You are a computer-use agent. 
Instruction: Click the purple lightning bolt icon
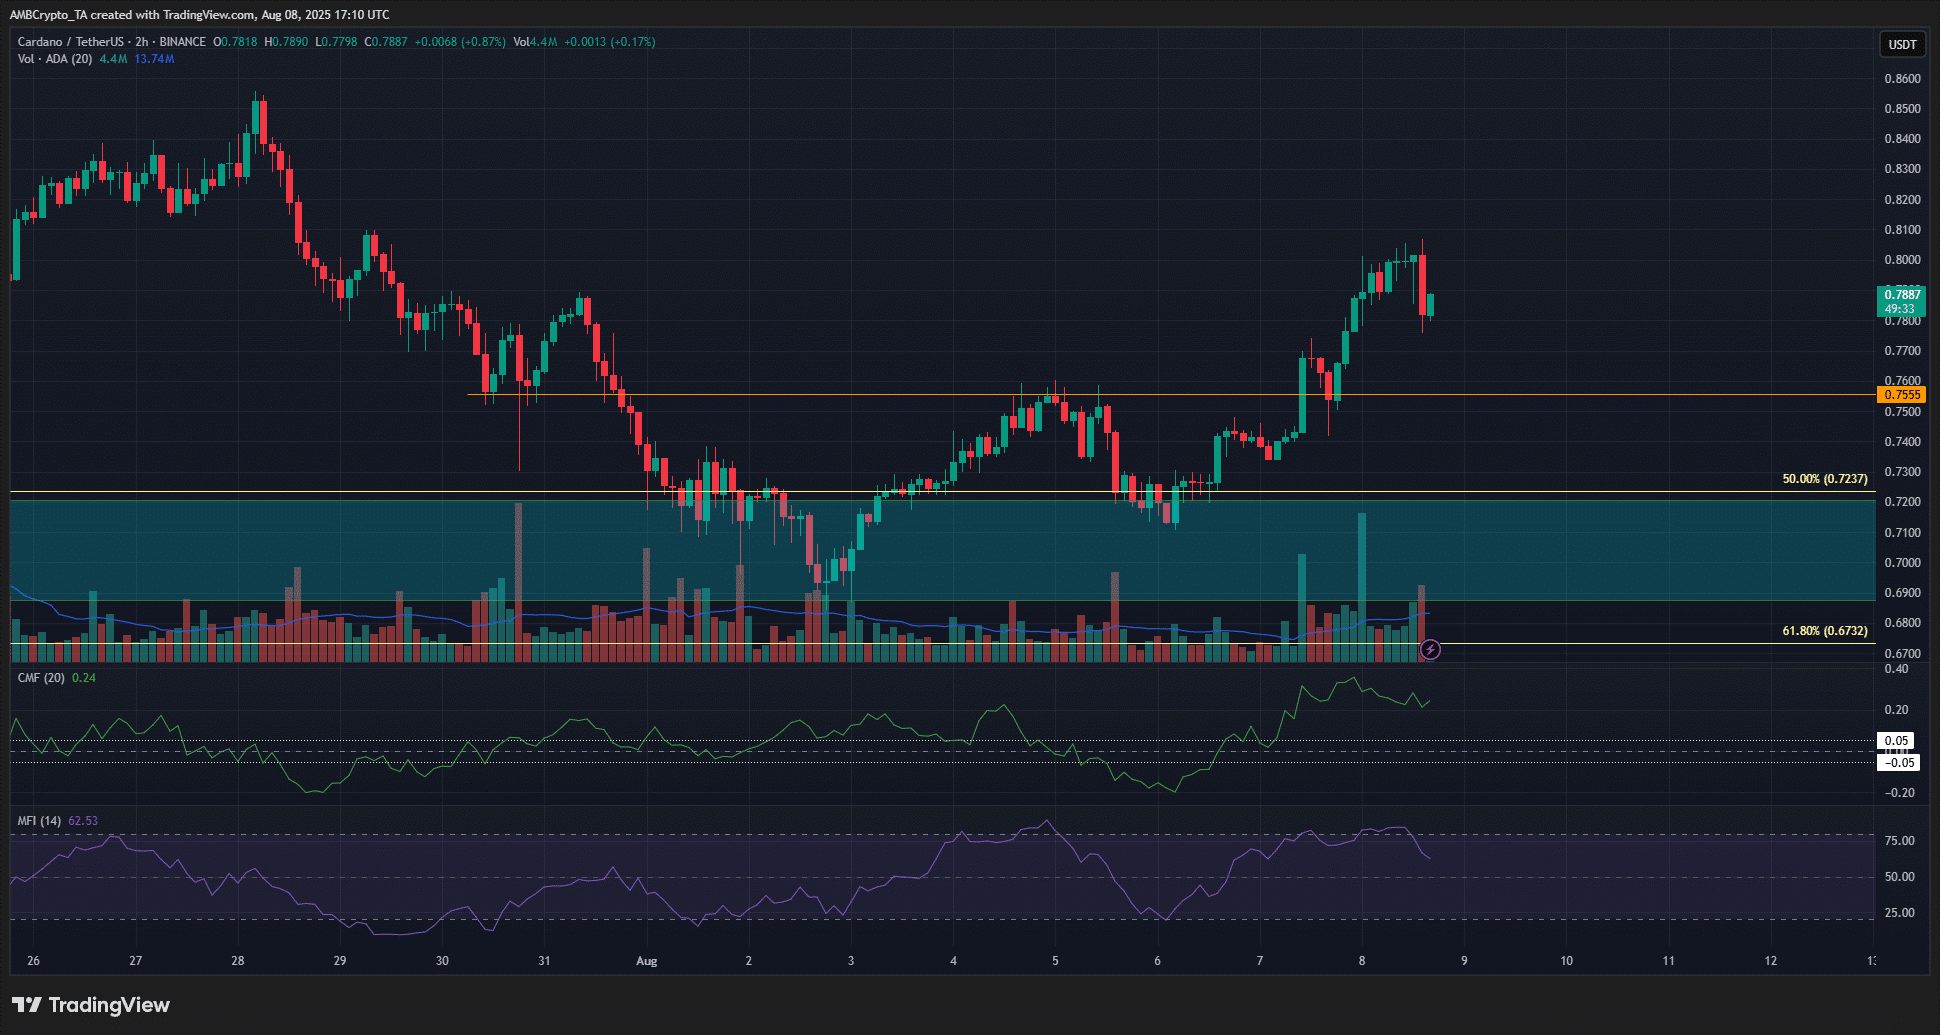point(1431,650)
